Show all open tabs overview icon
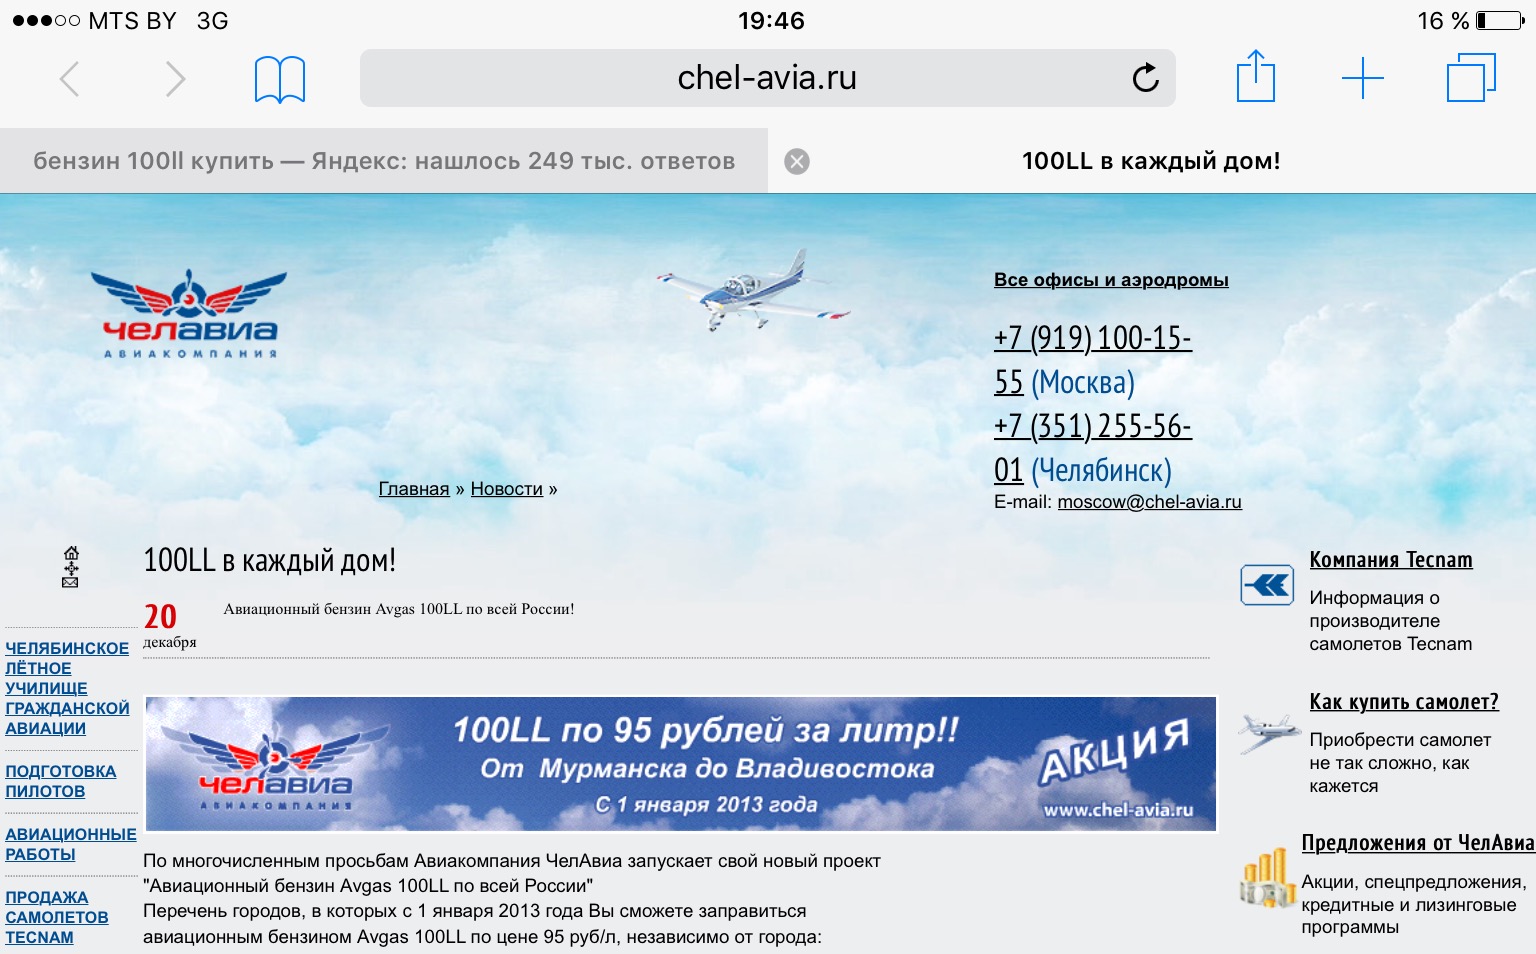 click(1470, 78)
